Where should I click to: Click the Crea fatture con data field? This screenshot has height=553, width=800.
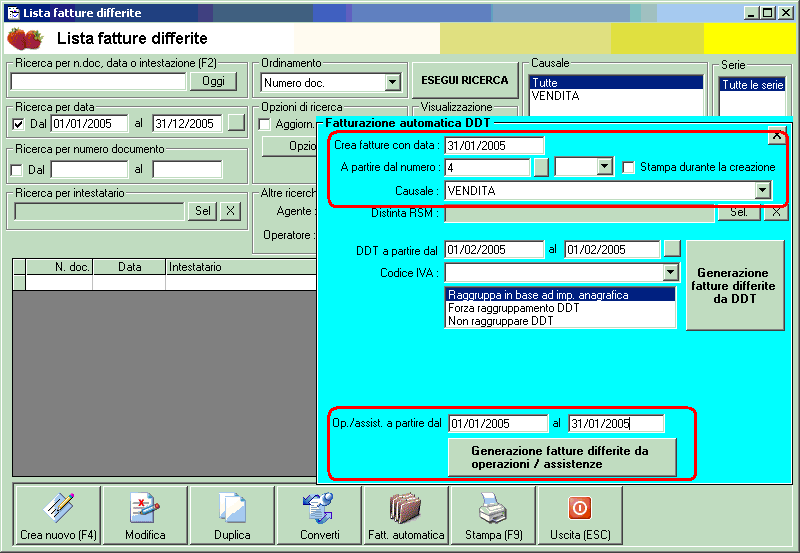[x=494, y=145]
